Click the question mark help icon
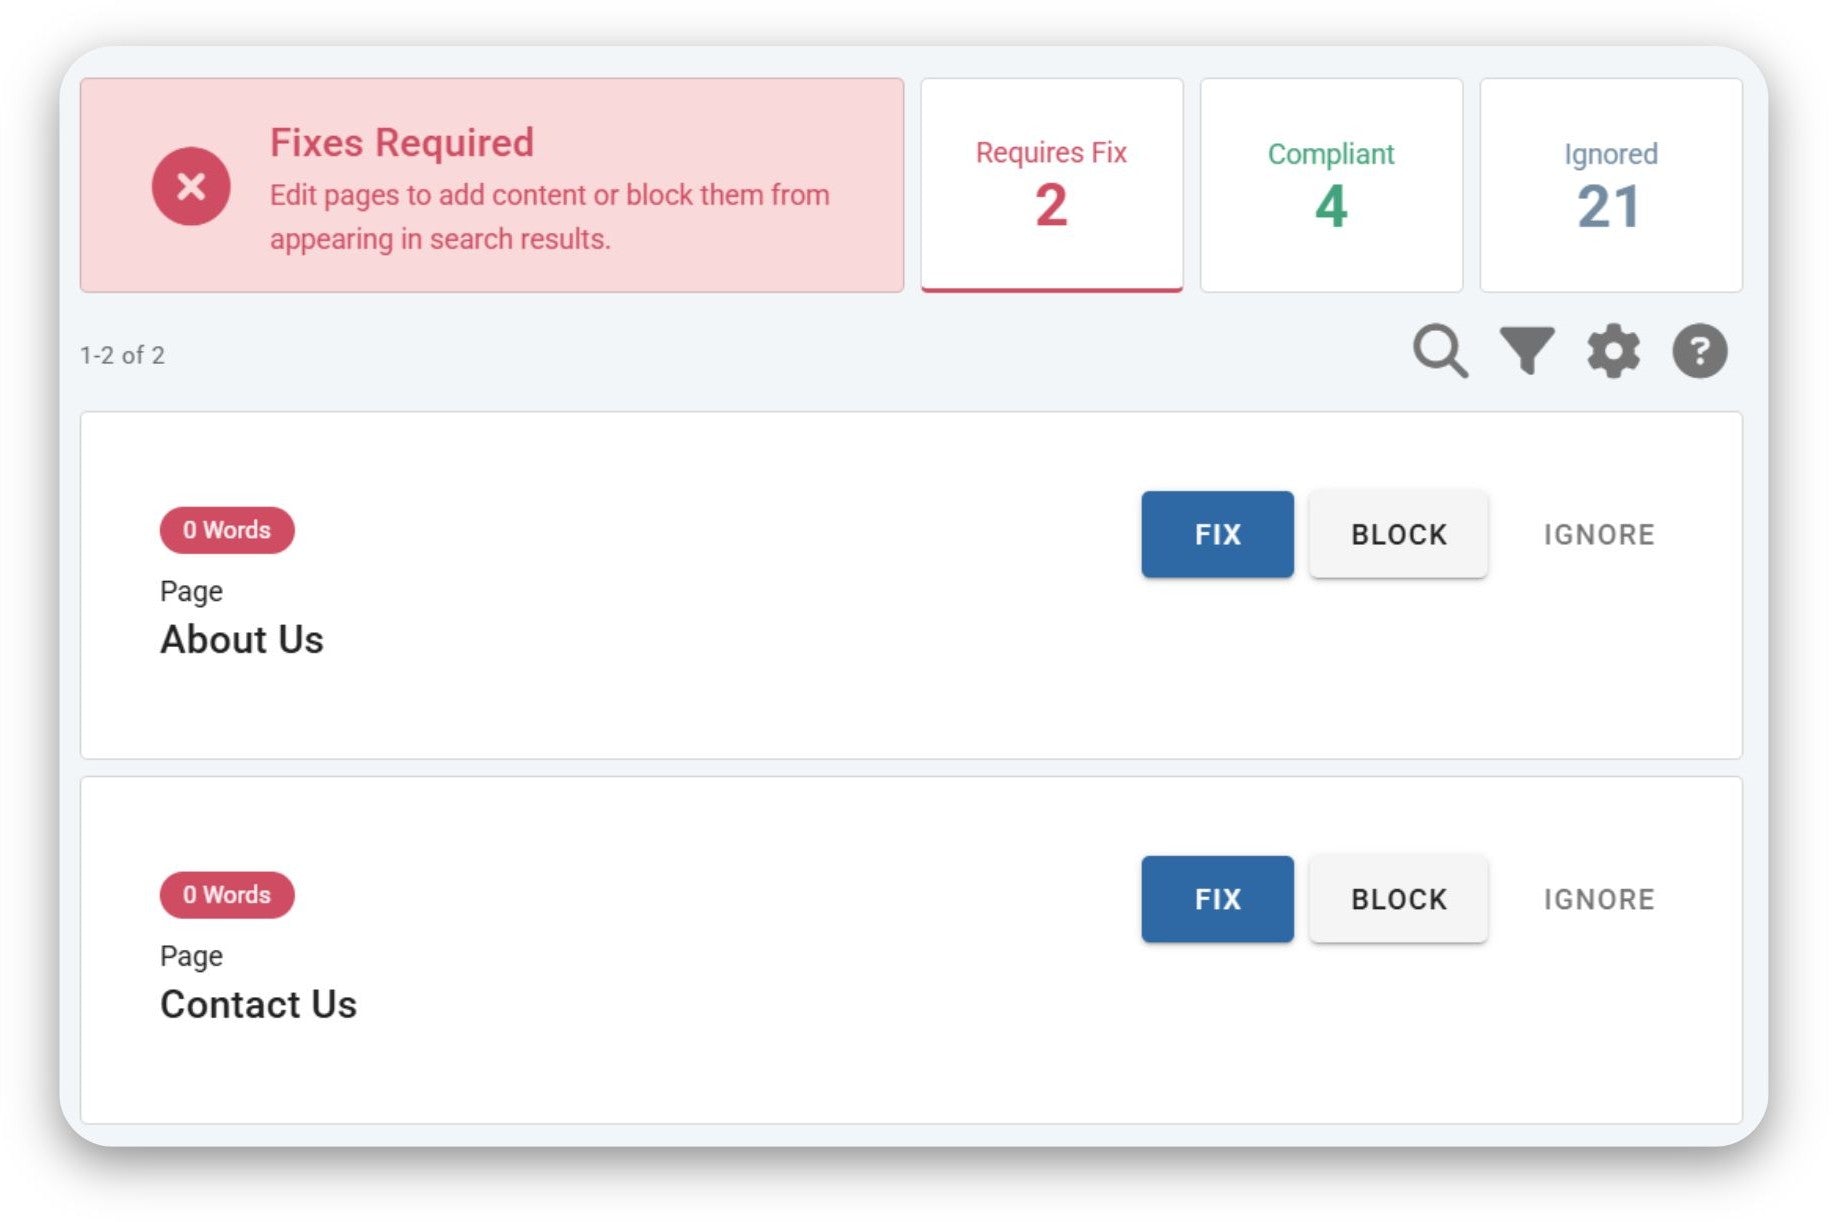Screen dimensions: 1833x1222 pyautogui.click(x=1699, y=351)
